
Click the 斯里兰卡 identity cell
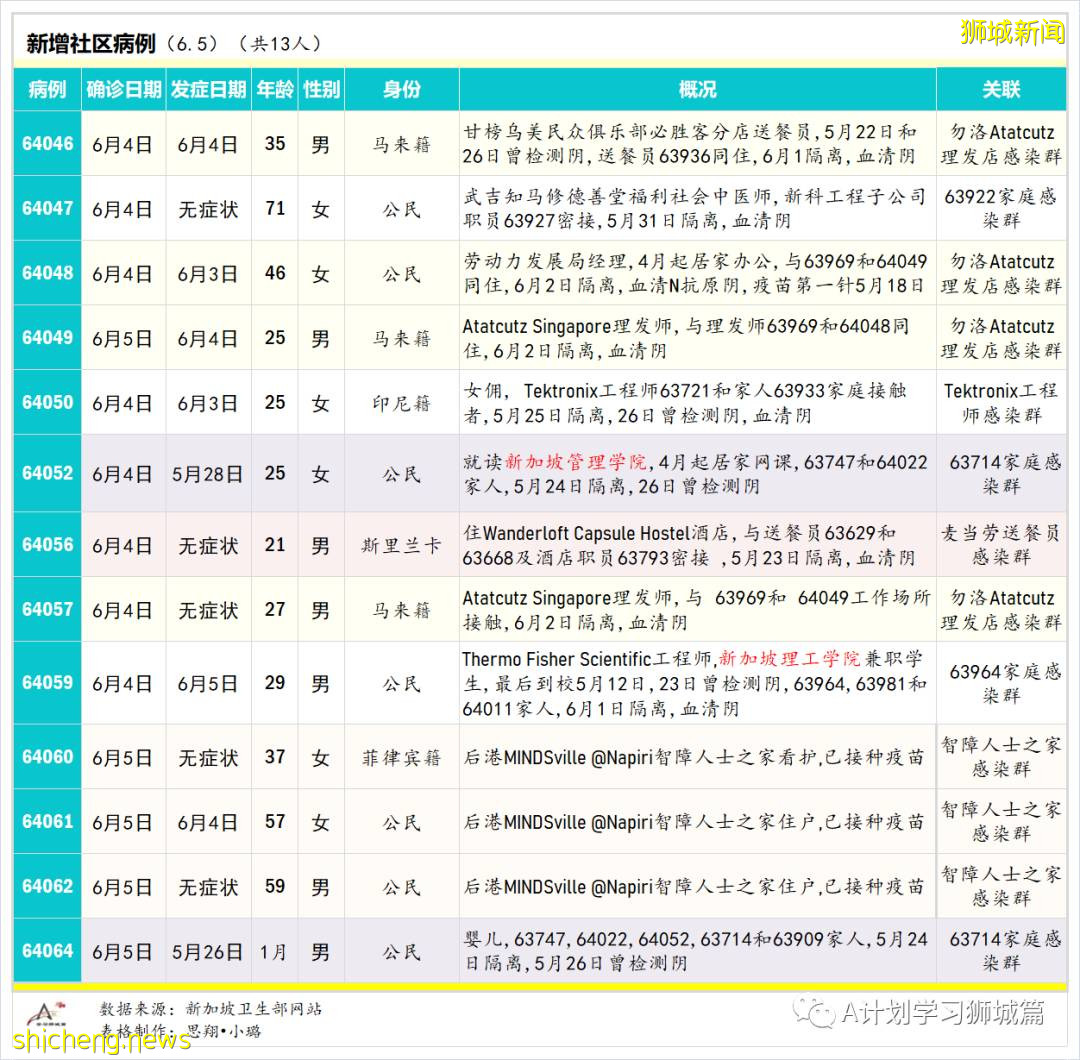point(401,546)
